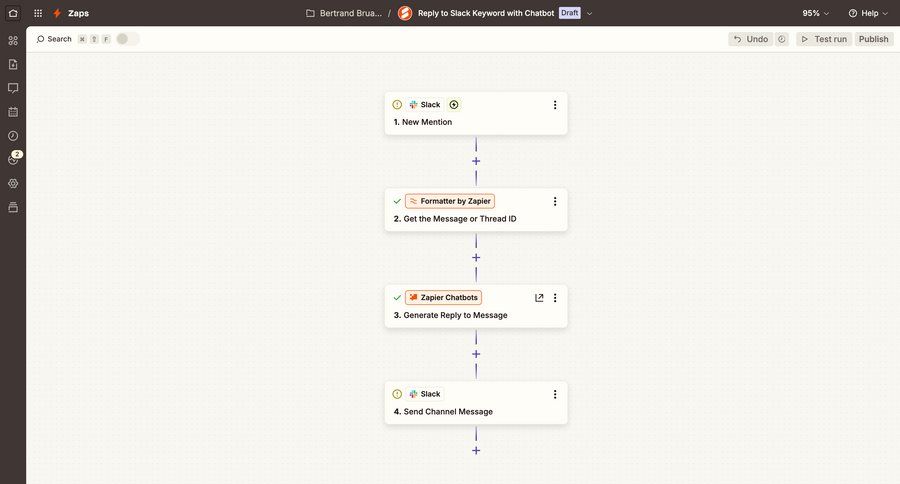Viewport: 900px width, 484px height.
Task: Click the Zap's orange app icon in header
Action: coord(405,13)
